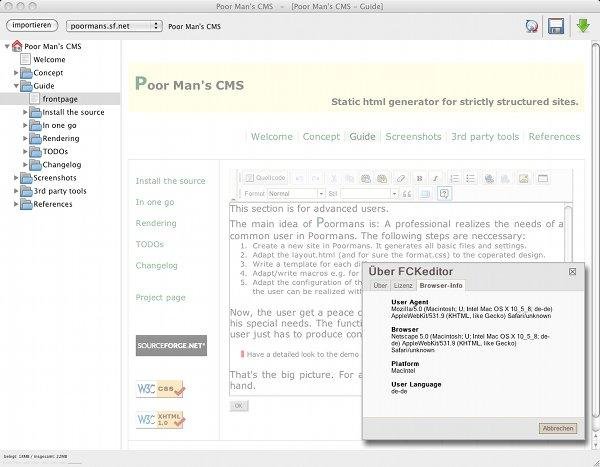Toggle bold formatting in the editor

[x=420, y=178]
